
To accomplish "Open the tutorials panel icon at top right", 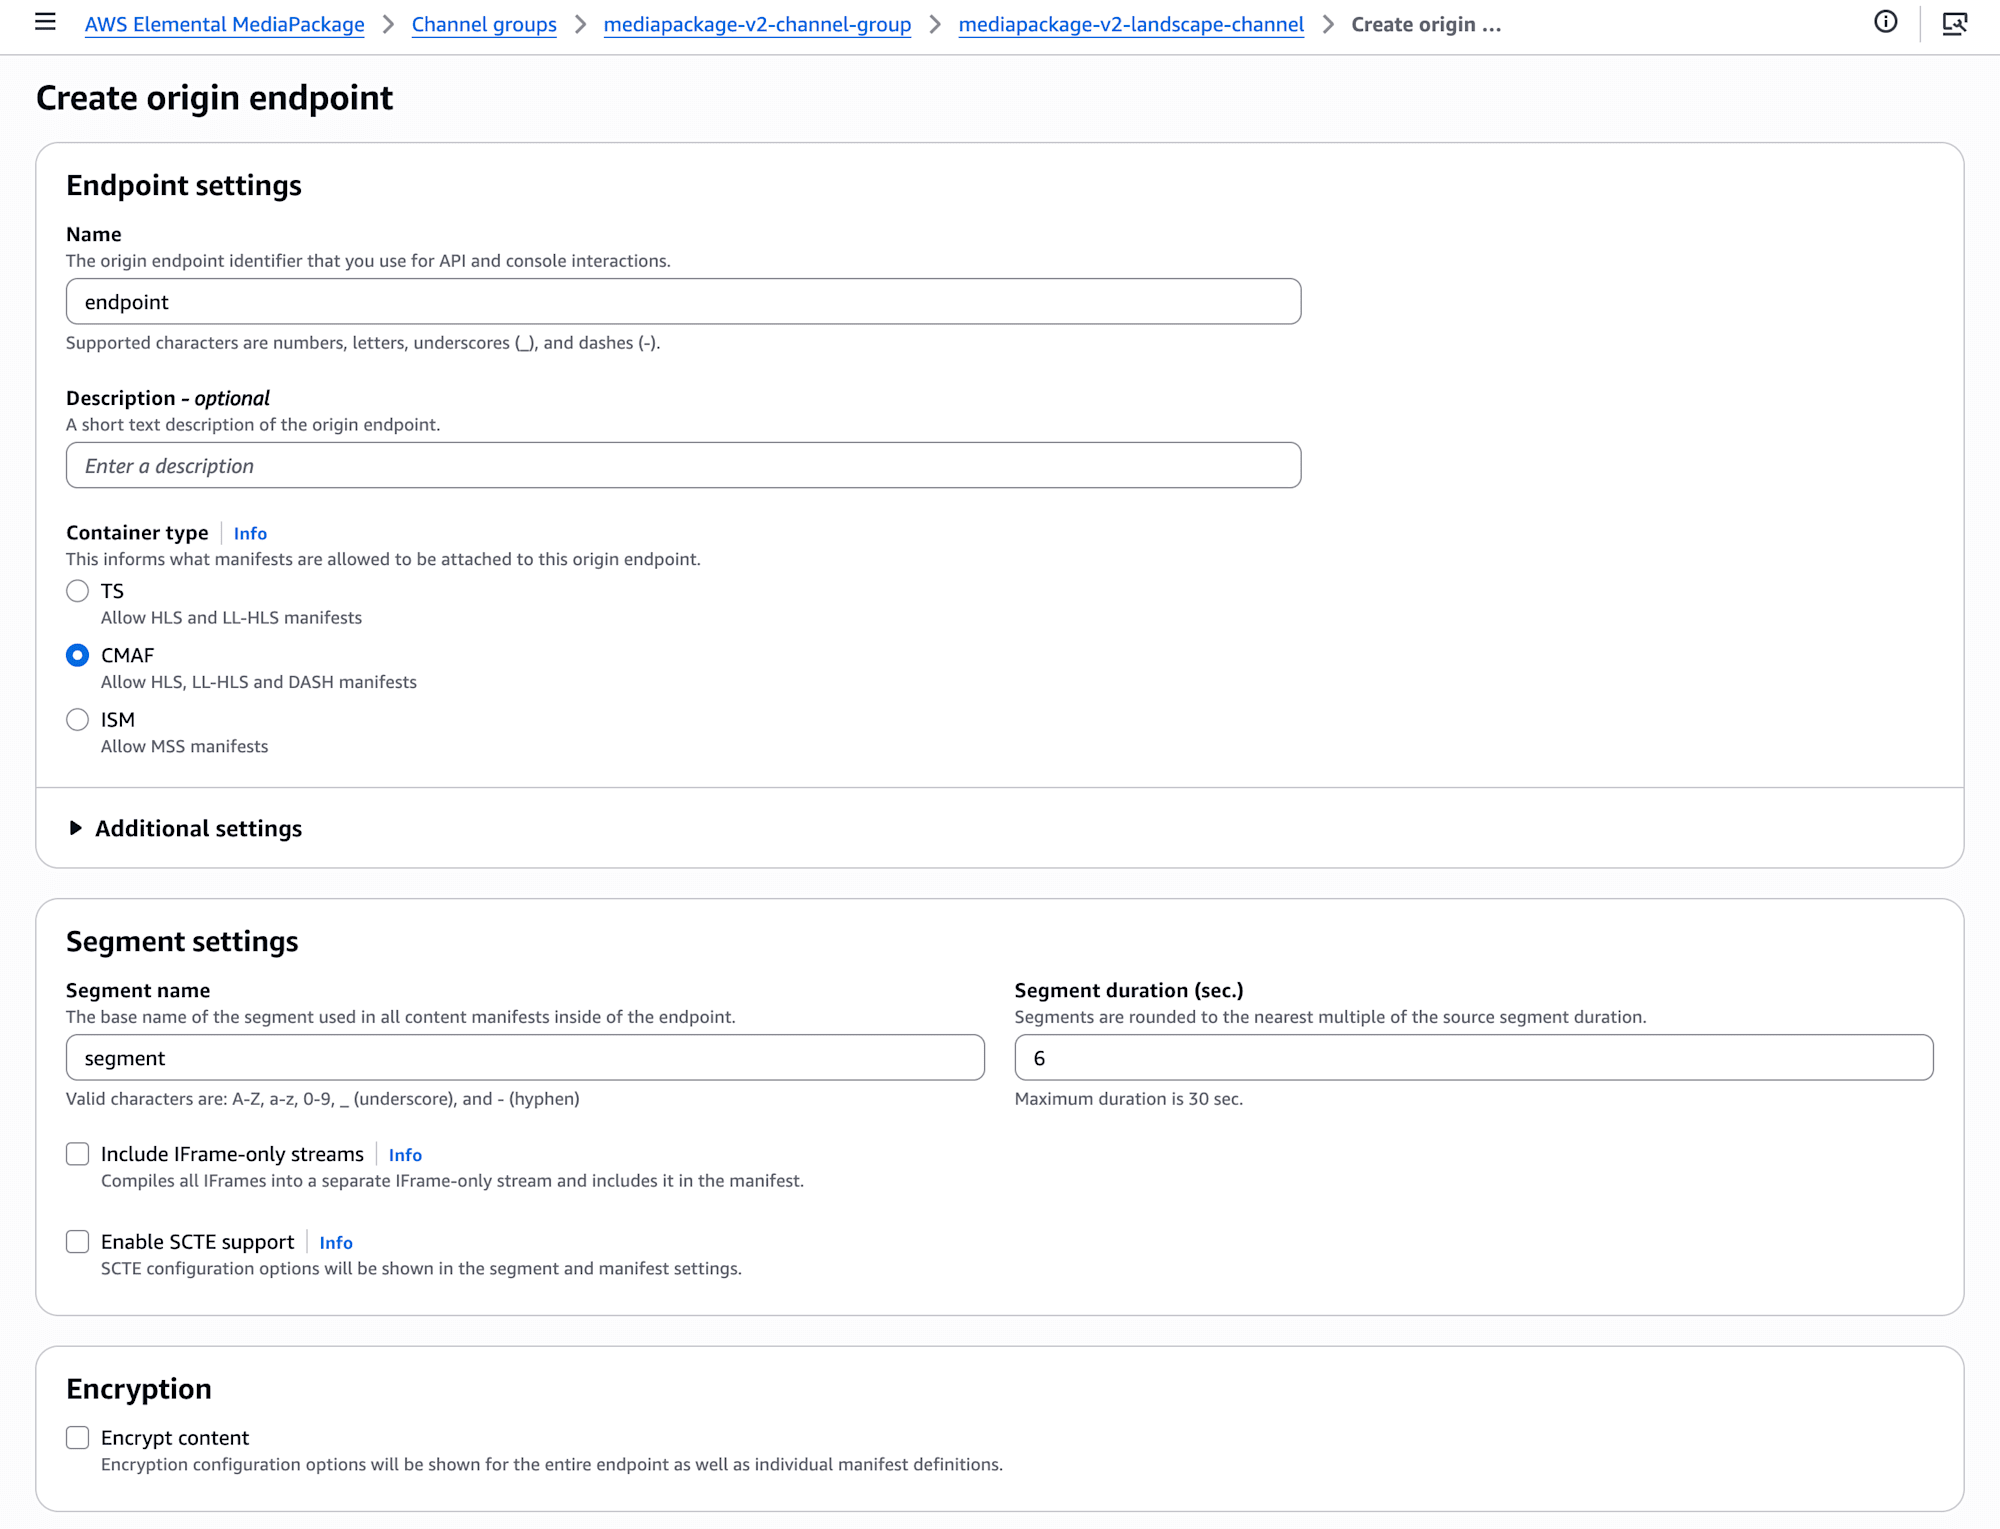I will pyautogui.click(x=1954, y=23).
